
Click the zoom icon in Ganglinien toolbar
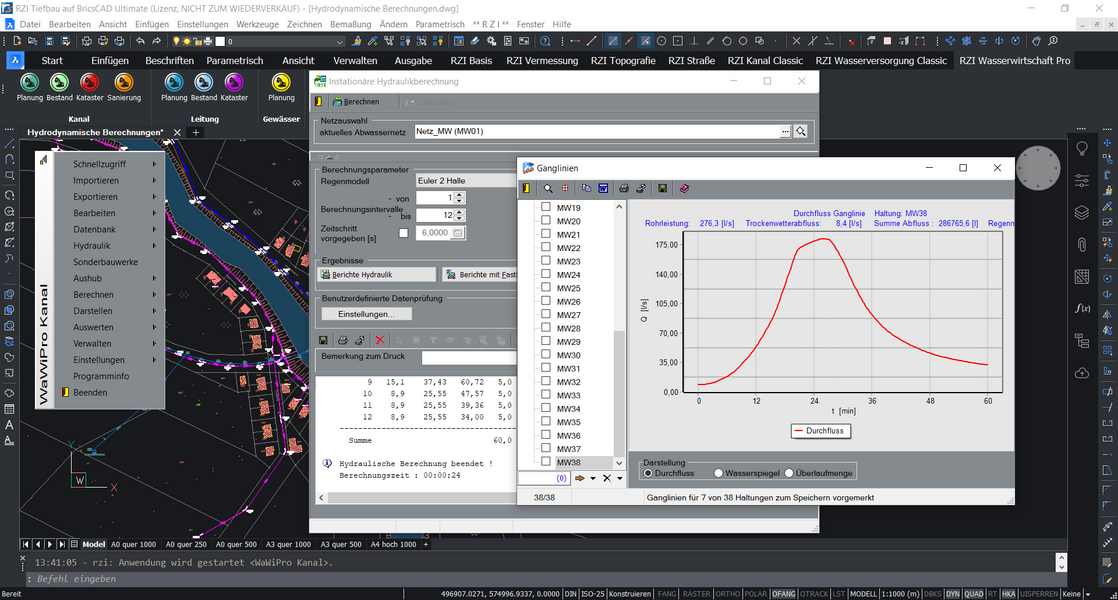[548, 188]
